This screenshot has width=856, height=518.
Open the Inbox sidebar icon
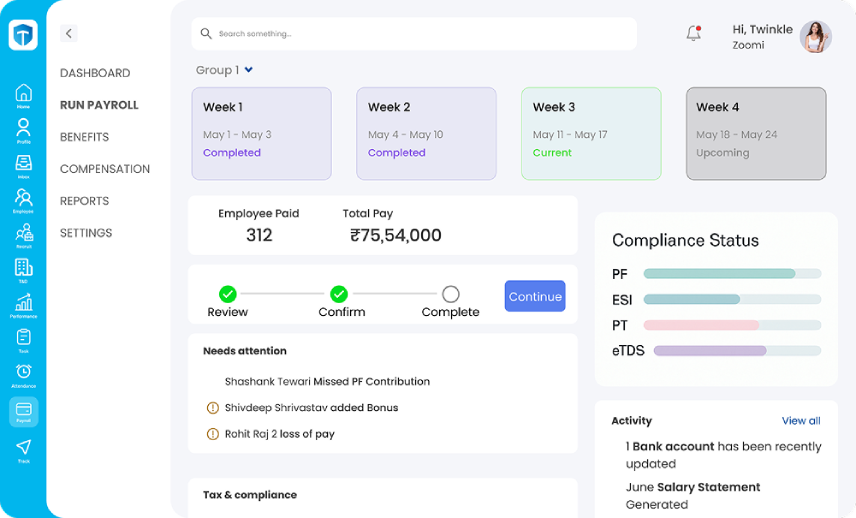pyautogui.click(x=23, y=164)
